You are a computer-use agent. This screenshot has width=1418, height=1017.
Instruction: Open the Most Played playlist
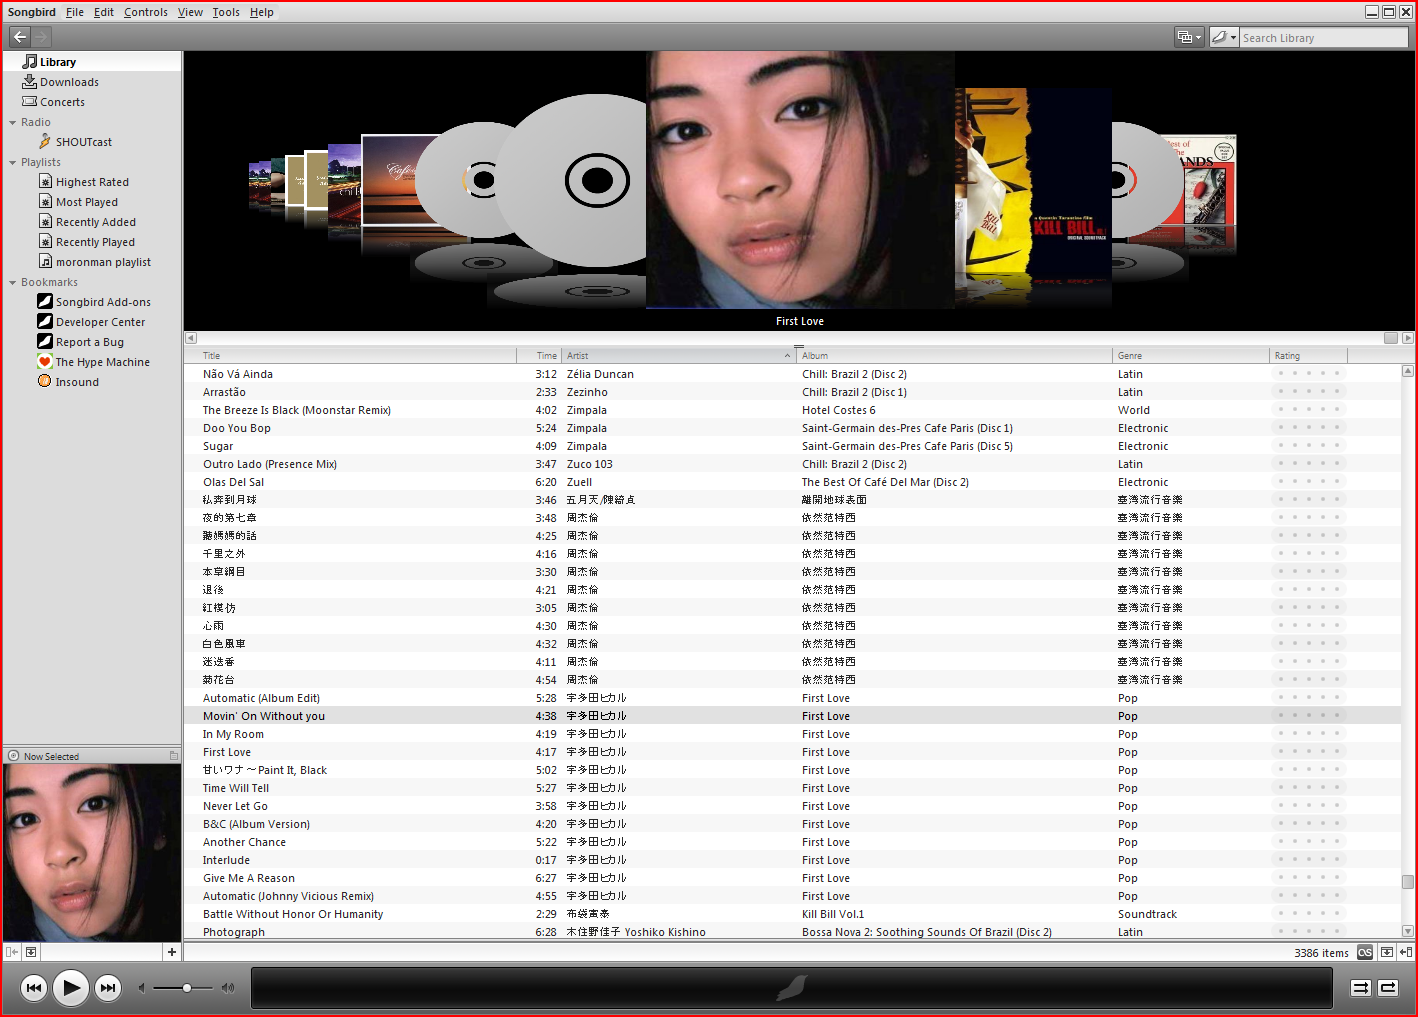(86, 202)
